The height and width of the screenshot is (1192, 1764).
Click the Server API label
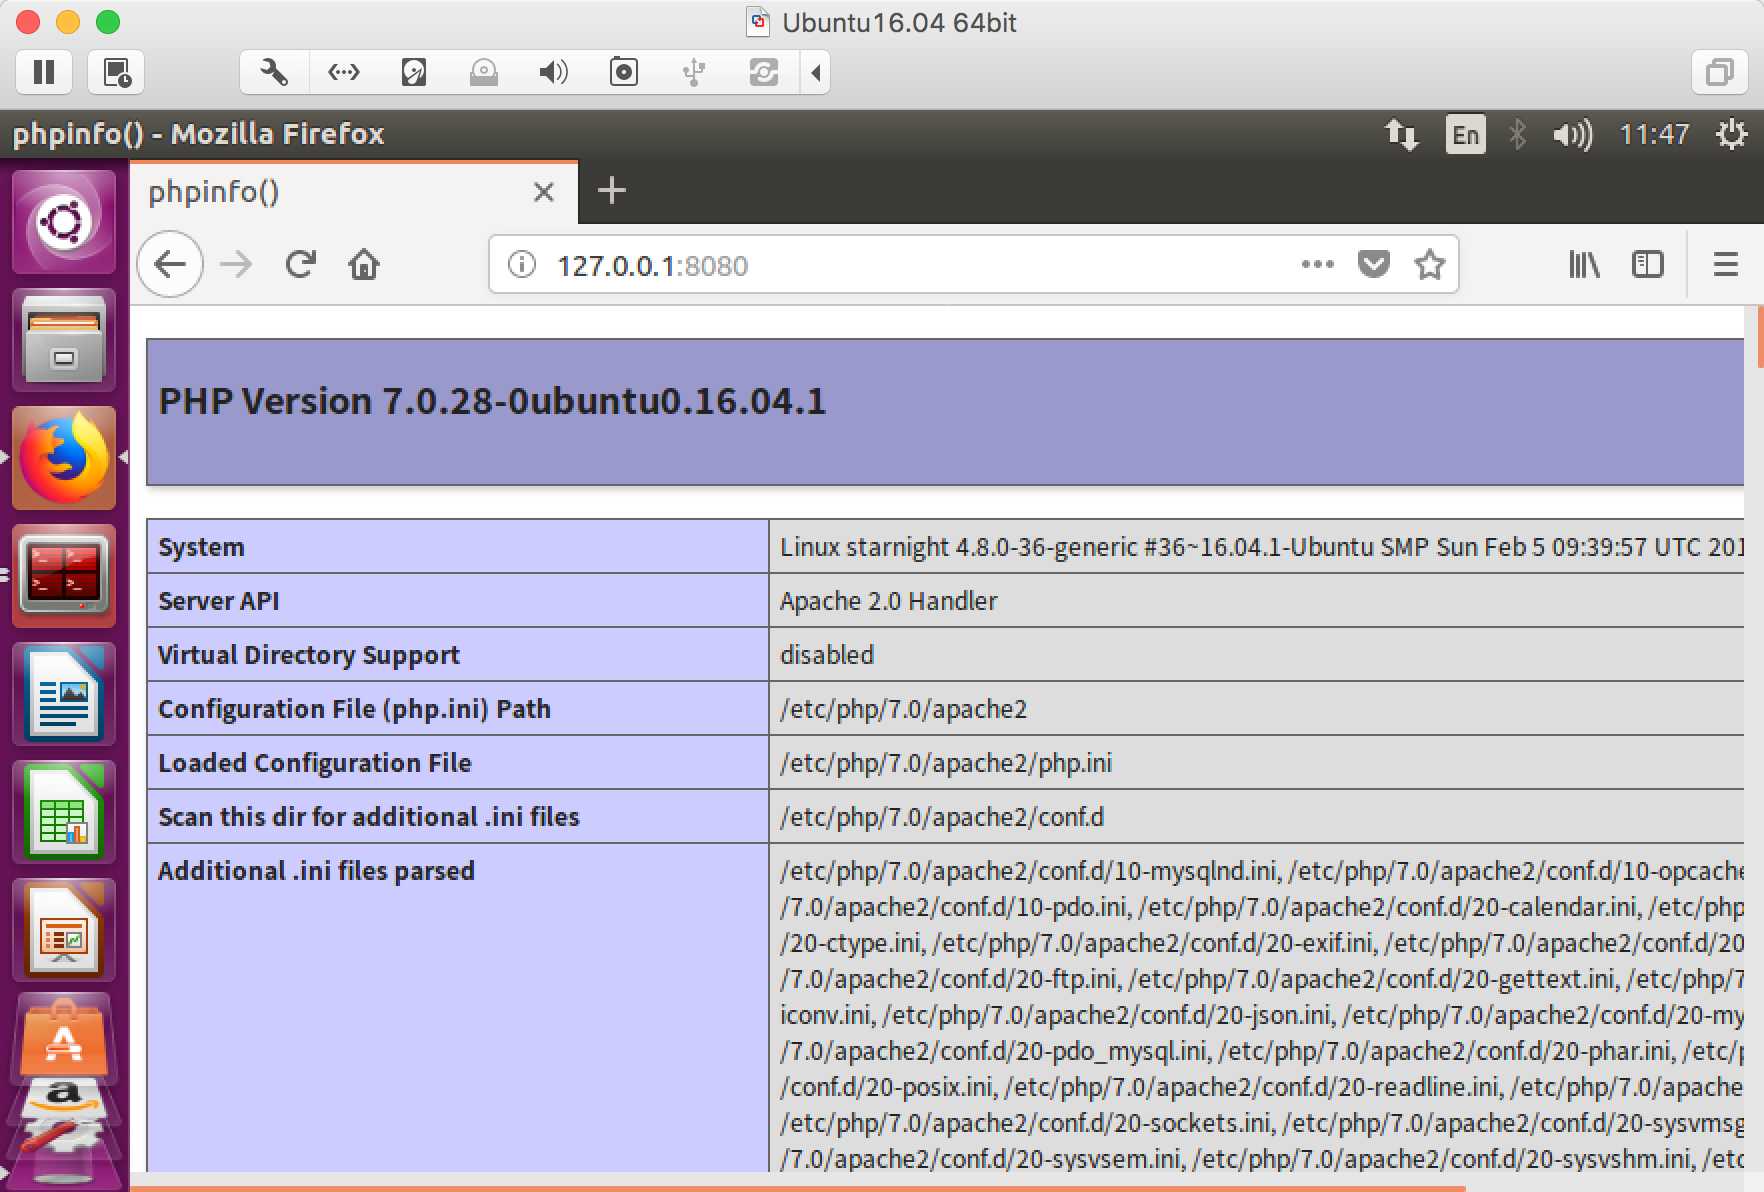click(219, 601)
